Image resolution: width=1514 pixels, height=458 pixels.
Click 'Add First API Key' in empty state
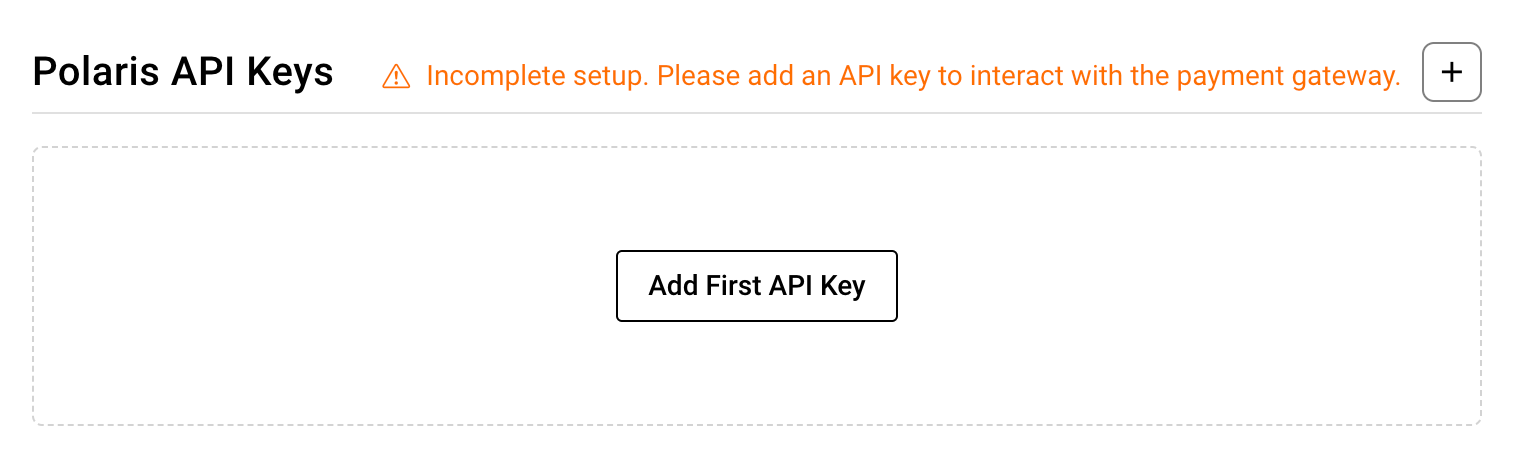(757, 286)
